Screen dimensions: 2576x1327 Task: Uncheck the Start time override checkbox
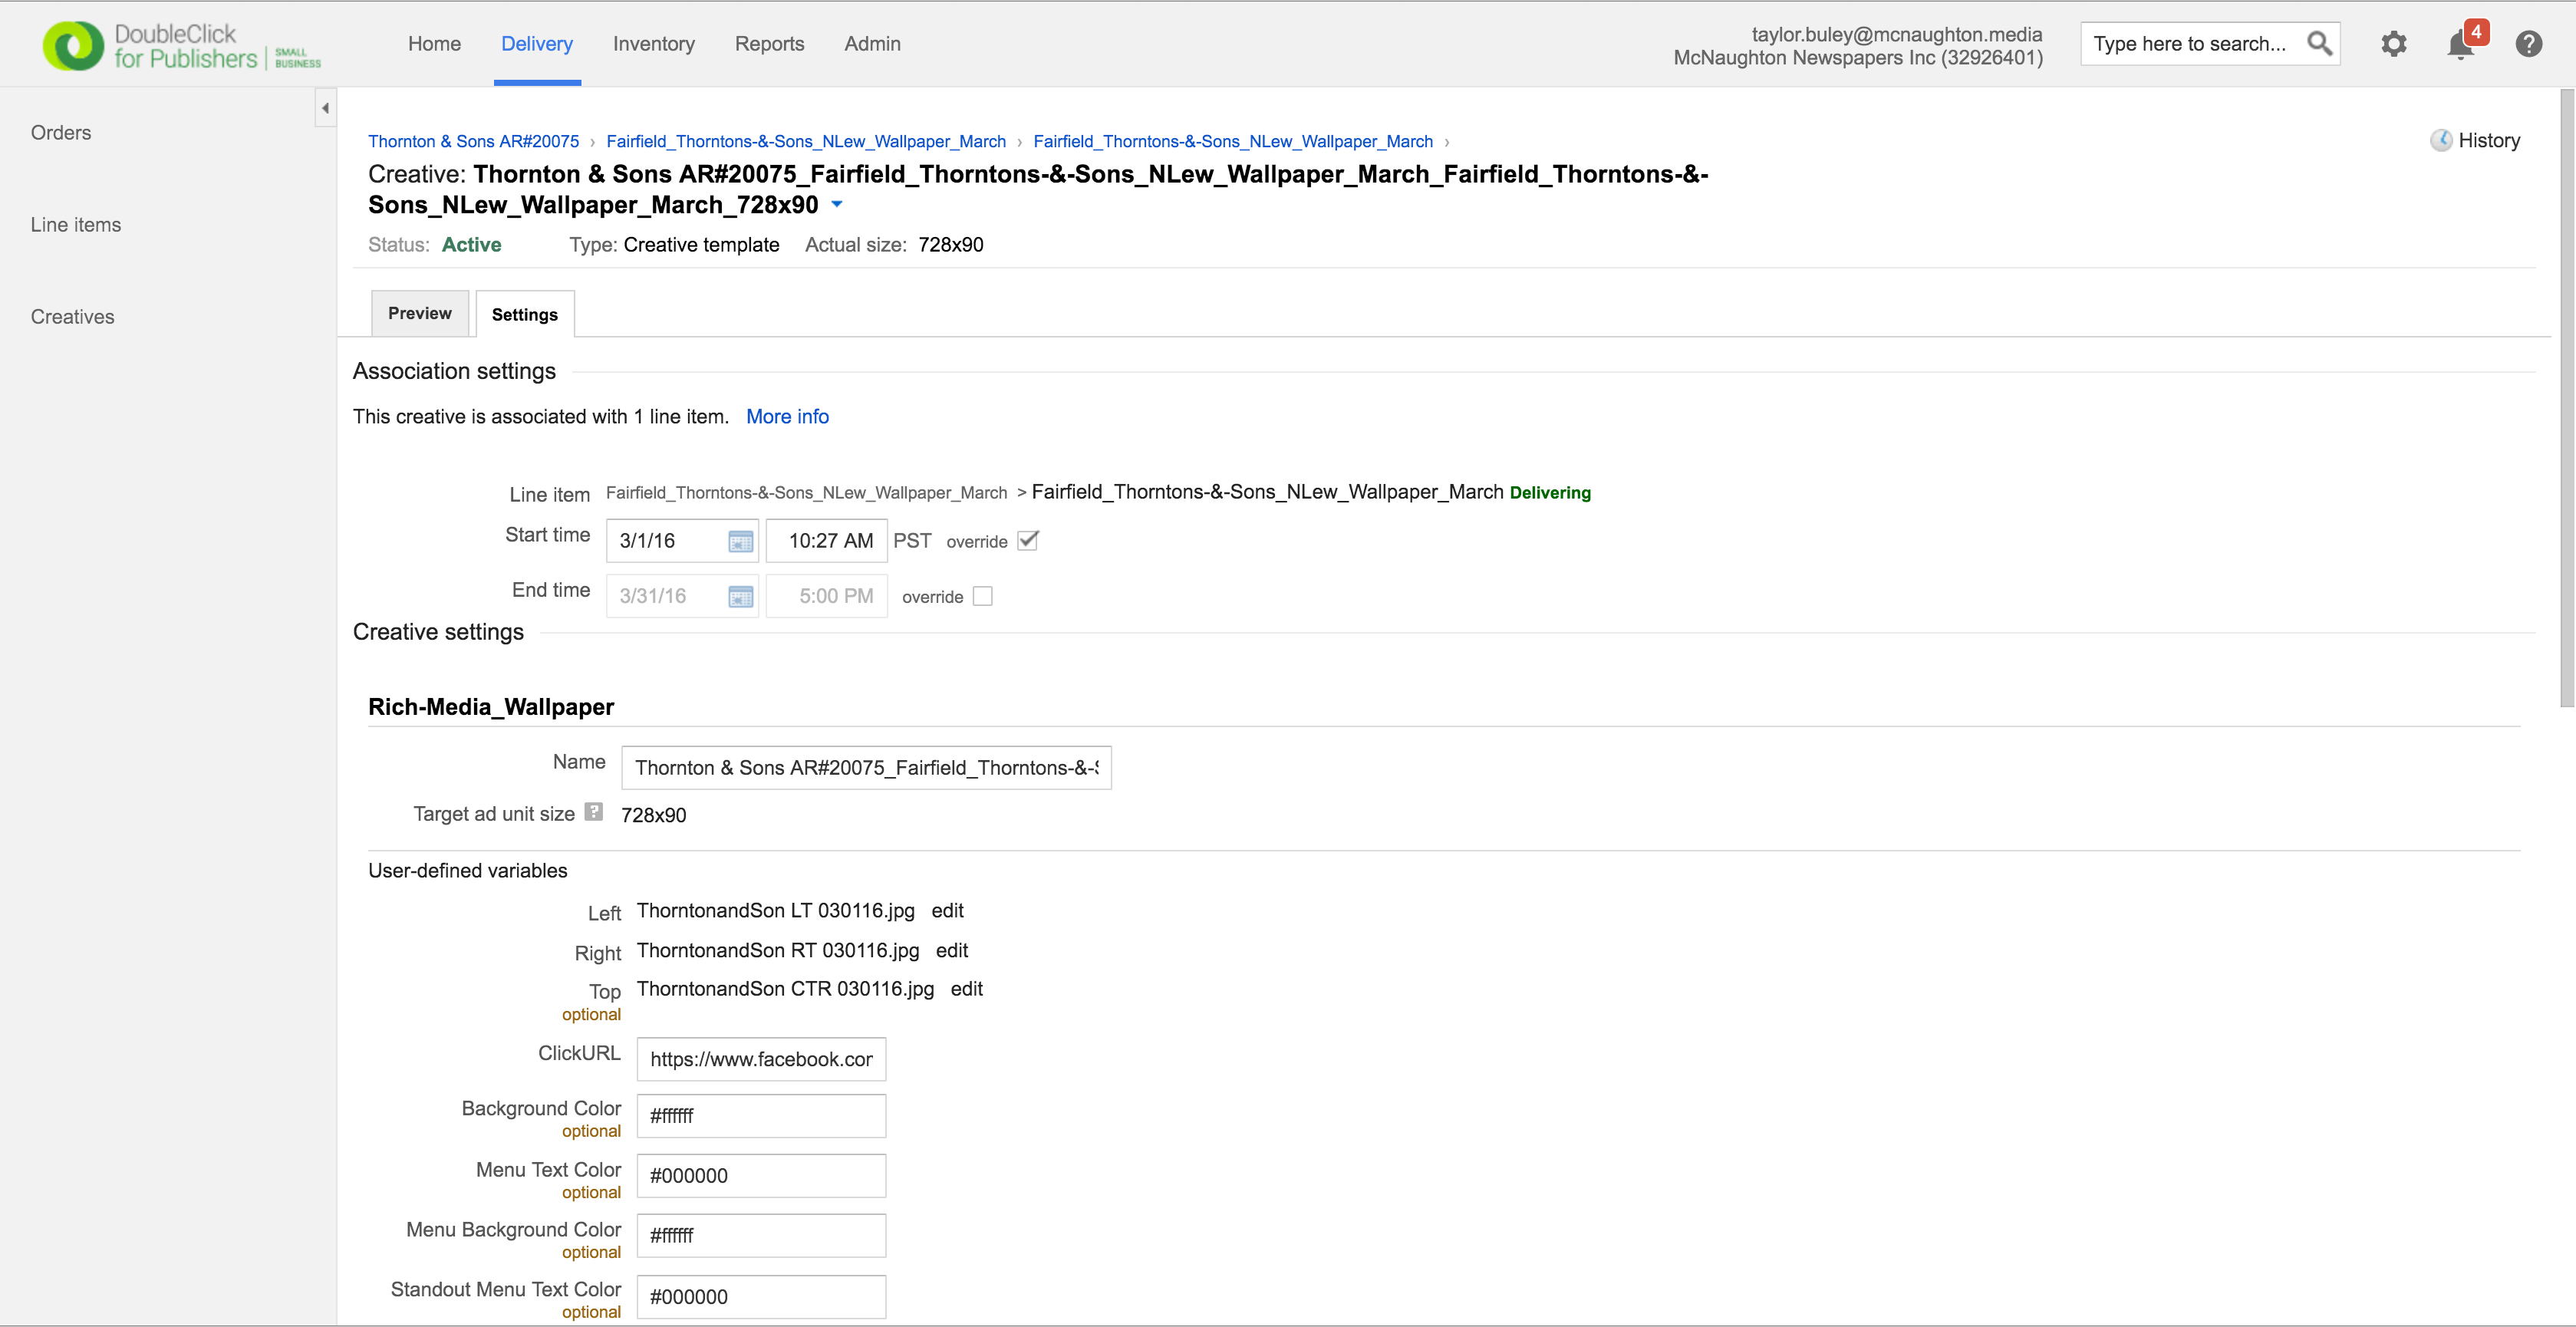pyautogui.click(x=1027, y=541)
